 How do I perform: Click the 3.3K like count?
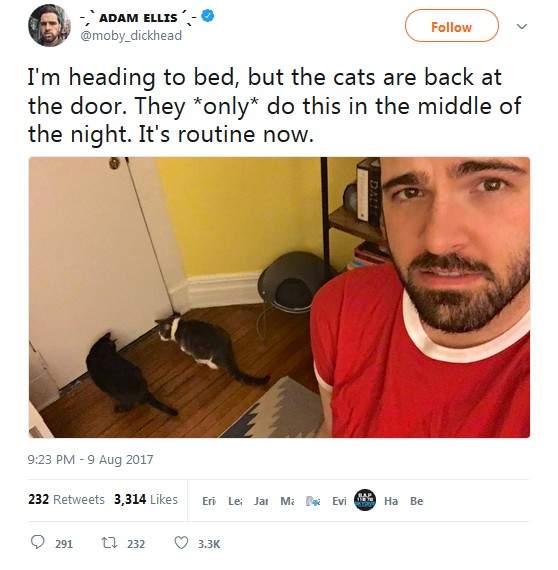pyautogui.click(x=209, y=544)
